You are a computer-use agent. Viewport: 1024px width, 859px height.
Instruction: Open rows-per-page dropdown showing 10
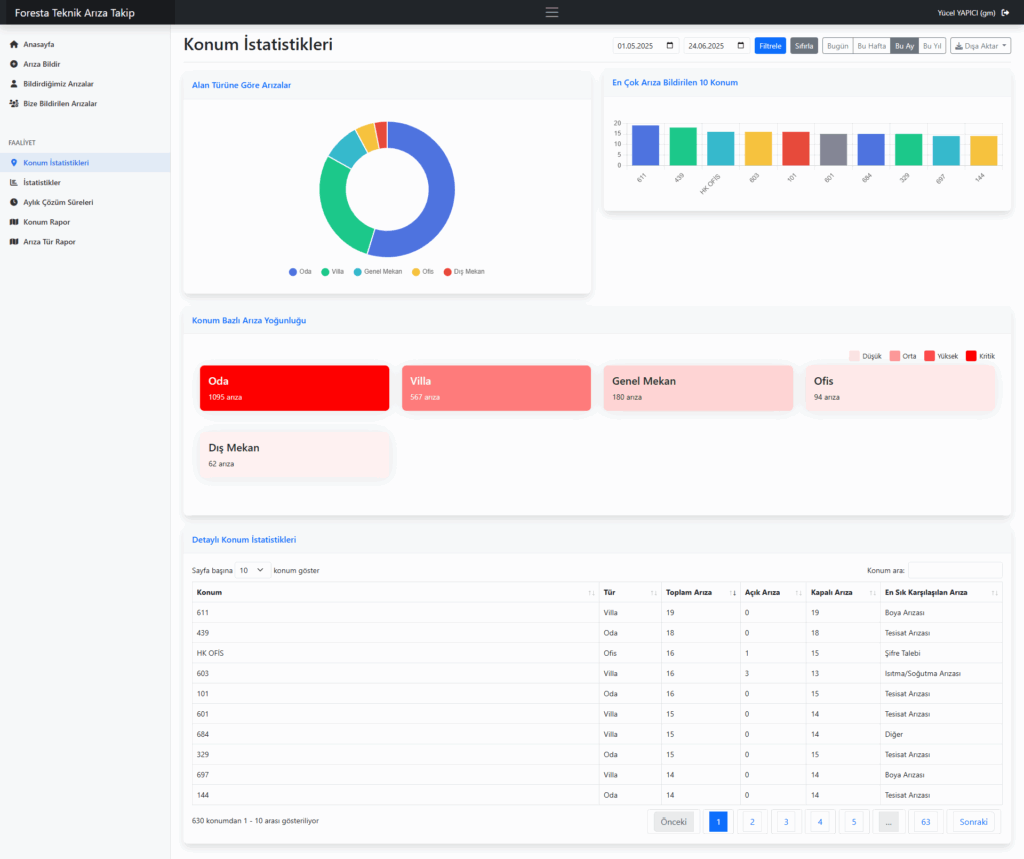tap(252, 570)
